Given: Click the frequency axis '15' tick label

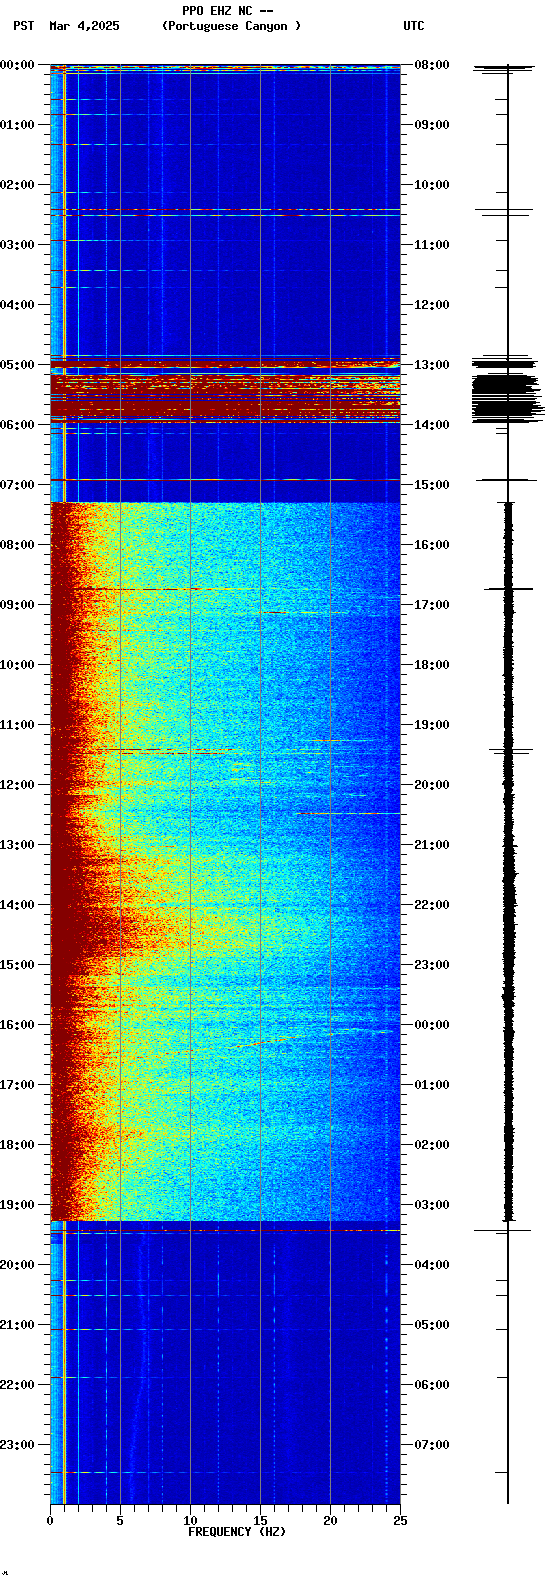Looking at the screenshot, I should tap(260, 1521).
